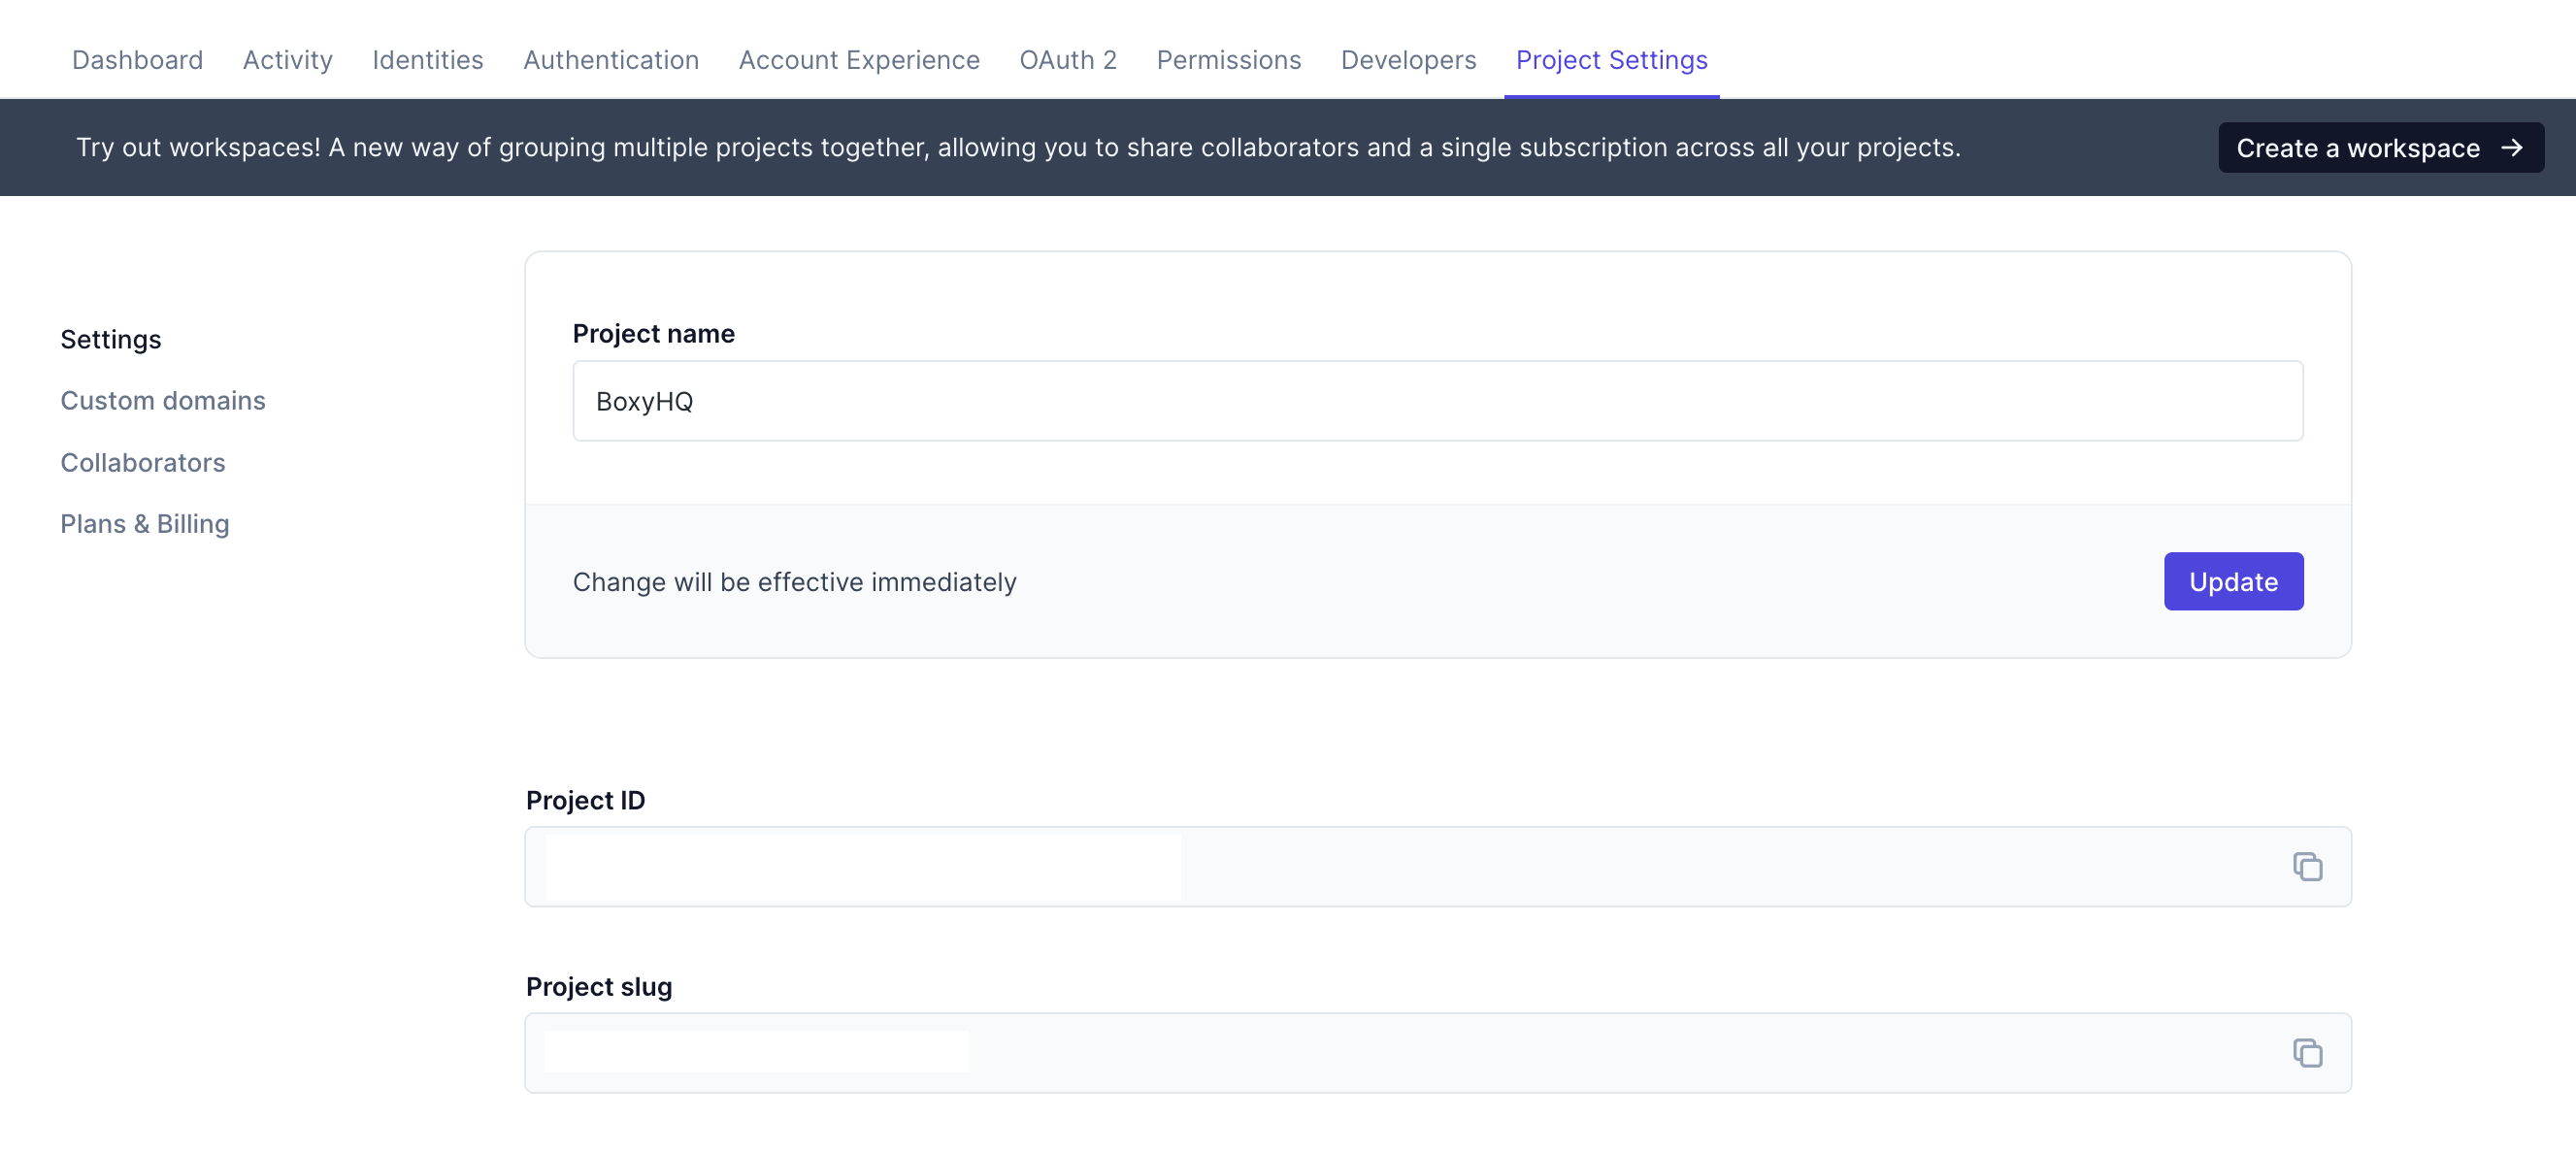Open the Collaborators section
The width and height of the screenshot is (2576, 1153).
tap(142, 462)
